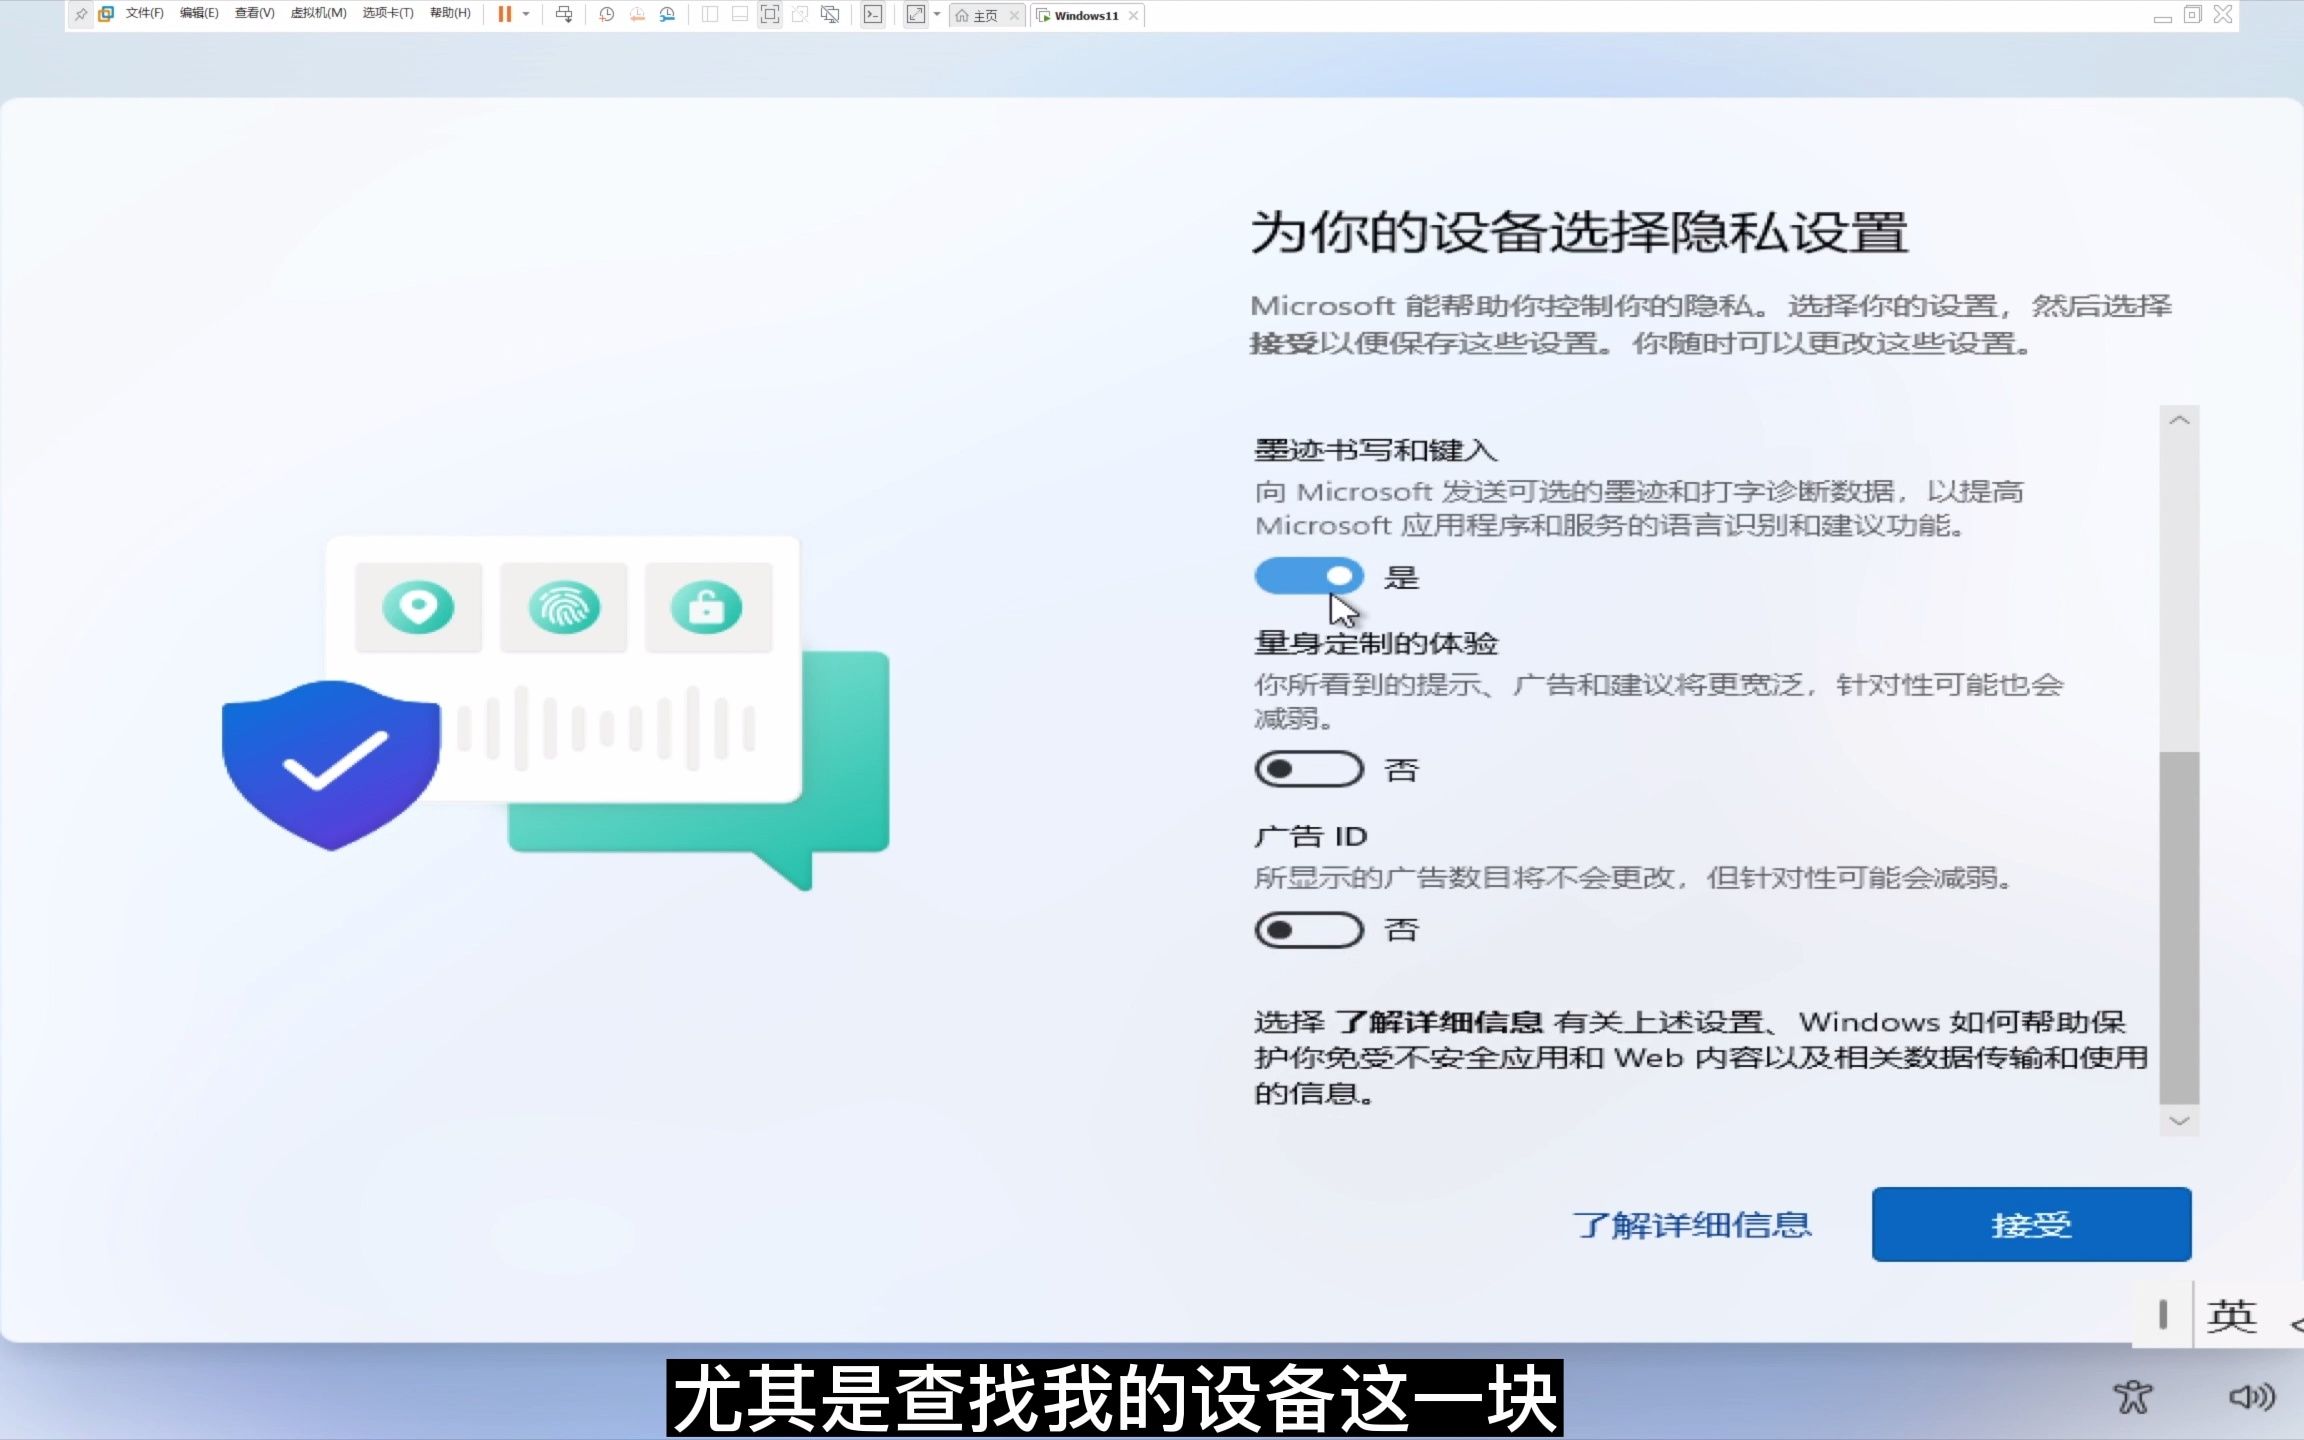Screen dimensions: 2304x1440
Task: Click the 接受 button
Action: coord(2030,1224)
